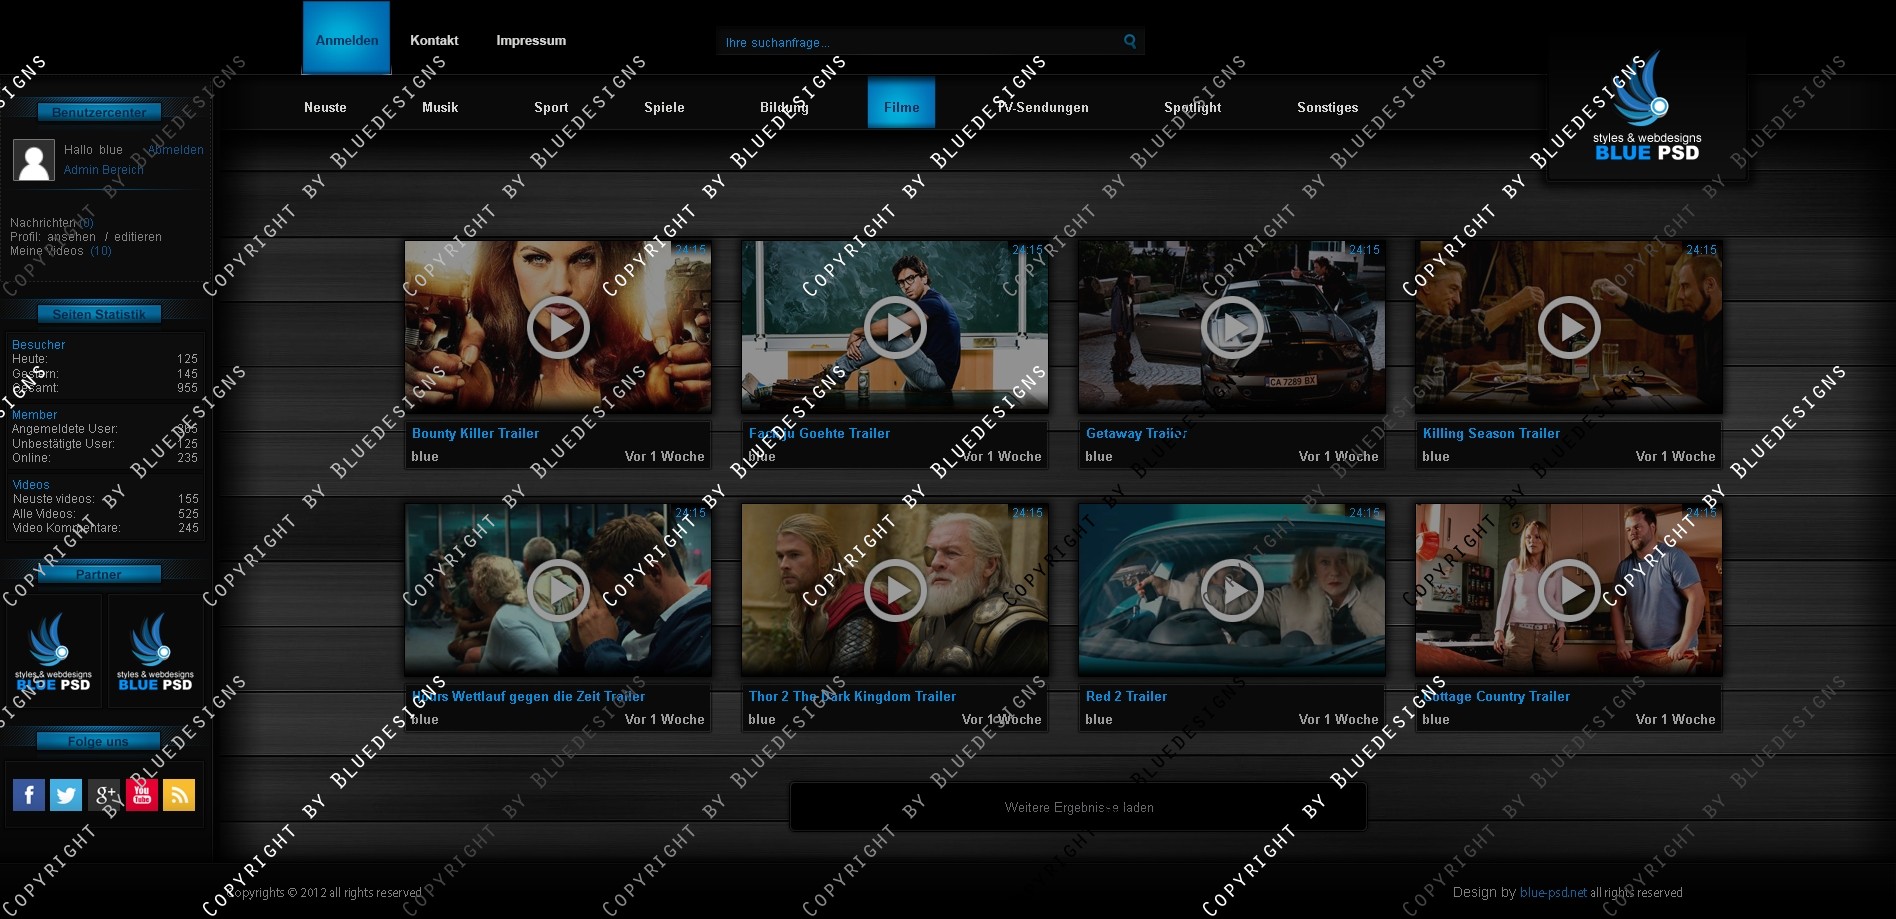Click the user avatar icon
1896x919 pixels.
coord(33,160)
